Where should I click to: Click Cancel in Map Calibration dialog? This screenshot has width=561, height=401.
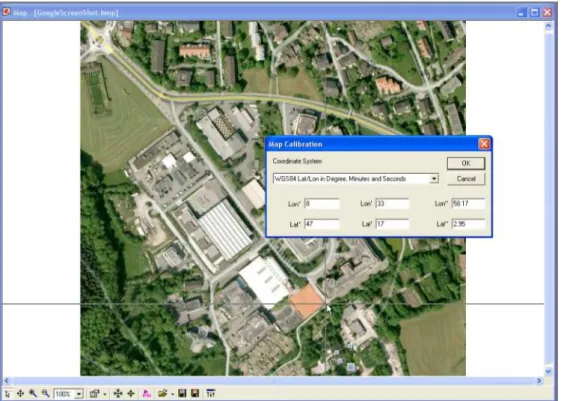tap(466, 179)
